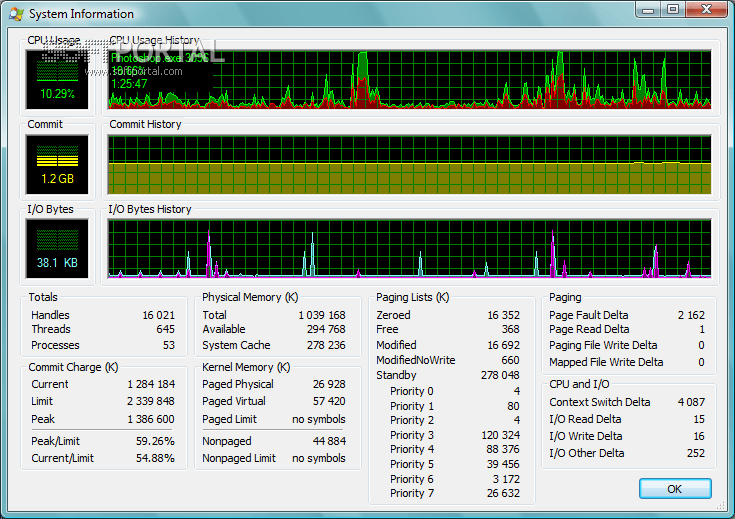The height and width of the screenshot is (519, 735).
Task: Minimize the System Information window
Action: pos(649,10)
